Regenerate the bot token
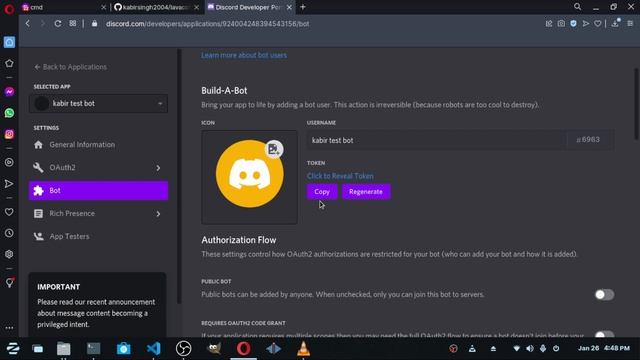 tap(366, 191)
